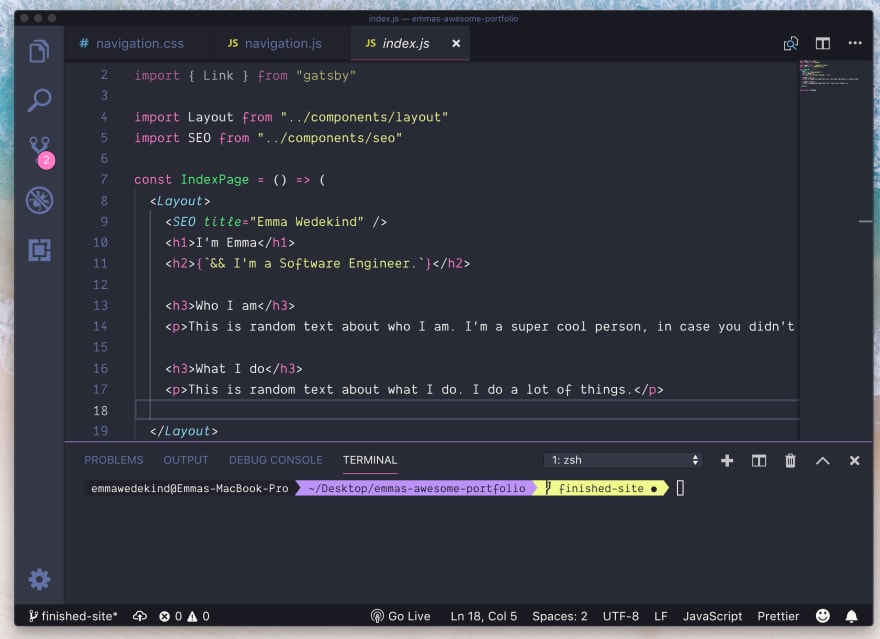This screenshot has height=639, width=880.
Task: Click the opening <Layout> tag on line 8
Action: click(180, 201)
